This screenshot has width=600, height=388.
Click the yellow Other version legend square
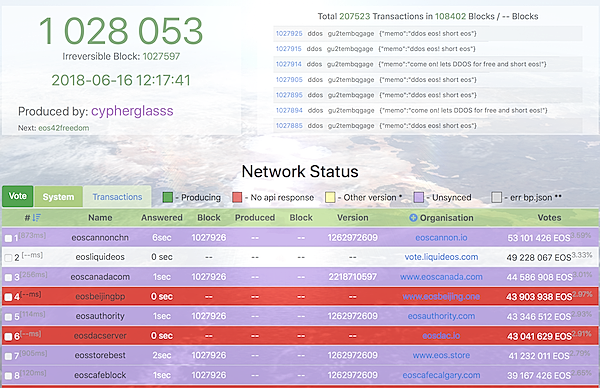(330, 197)
